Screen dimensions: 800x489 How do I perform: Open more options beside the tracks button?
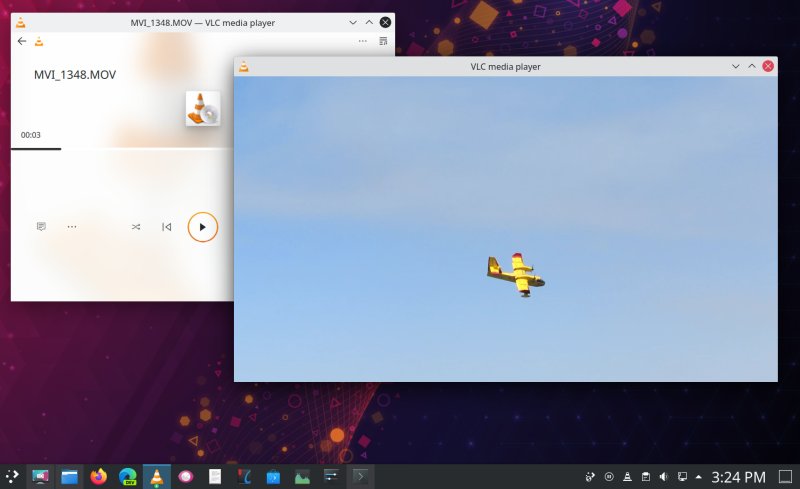(x=72, y=227)
